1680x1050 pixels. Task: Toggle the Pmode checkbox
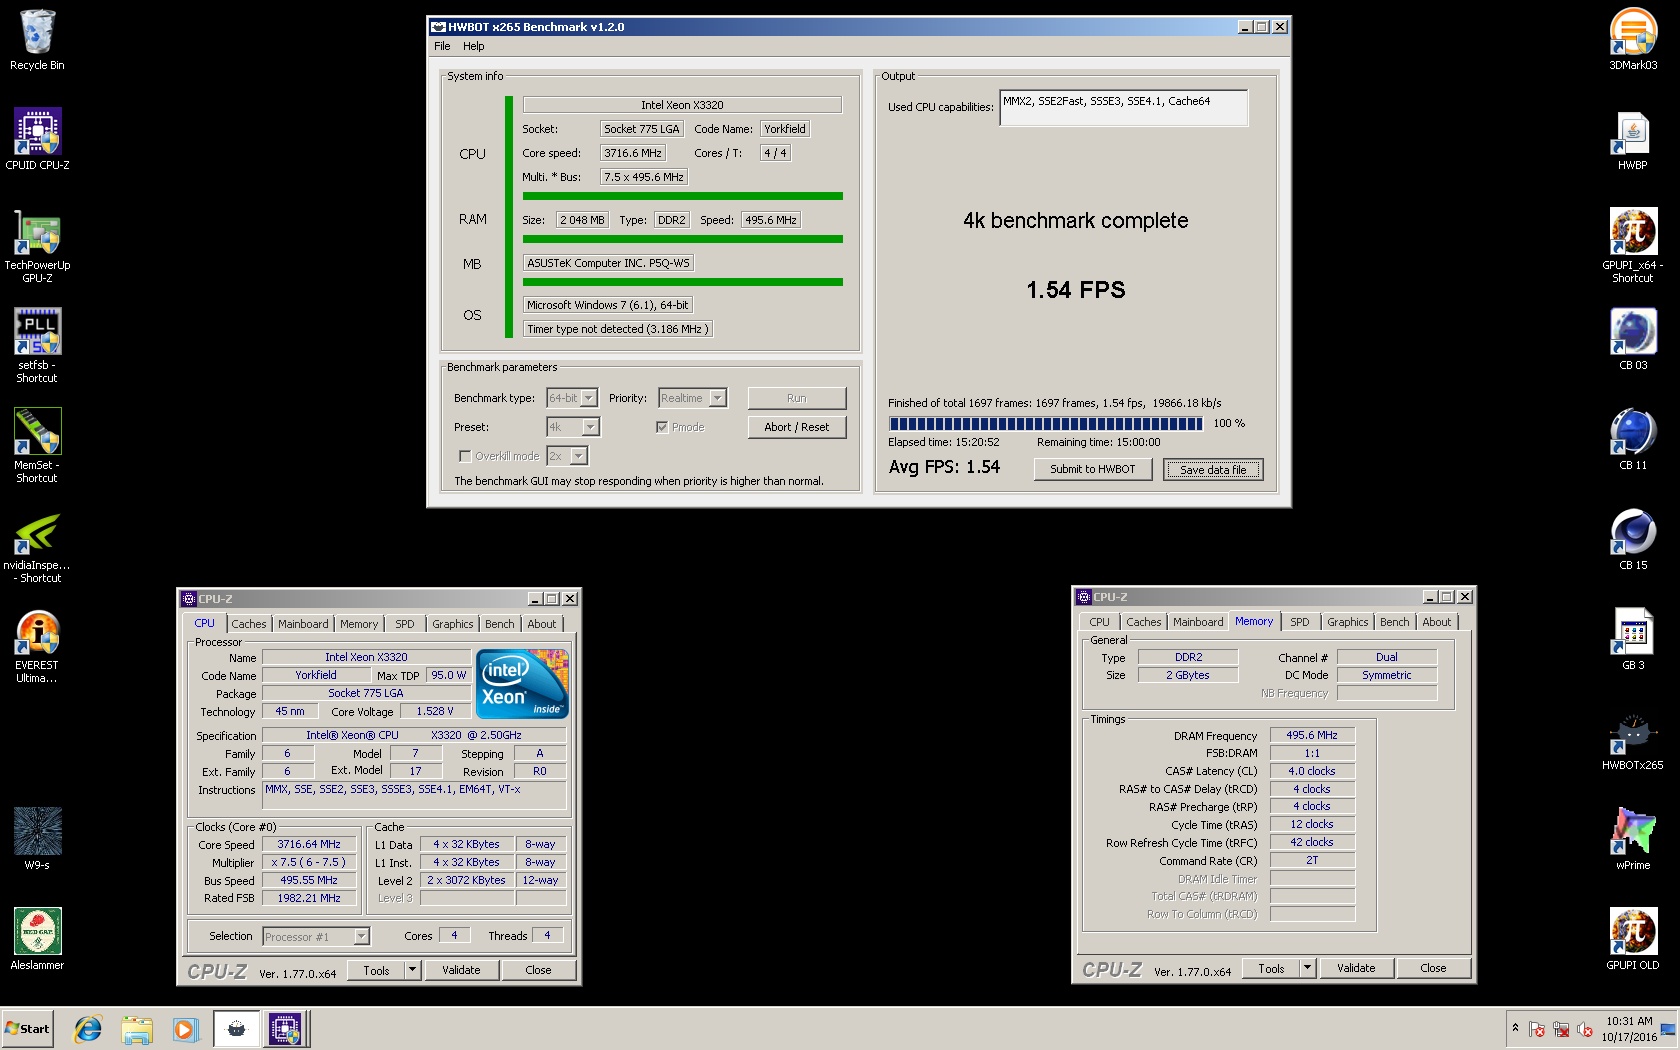tap(662, 427)
